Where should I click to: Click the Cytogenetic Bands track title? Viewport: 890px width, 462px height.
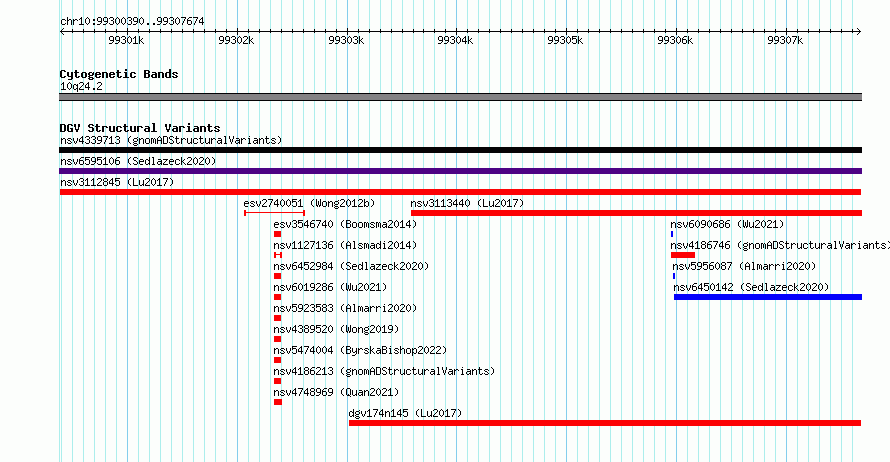(x=119, y=74)
